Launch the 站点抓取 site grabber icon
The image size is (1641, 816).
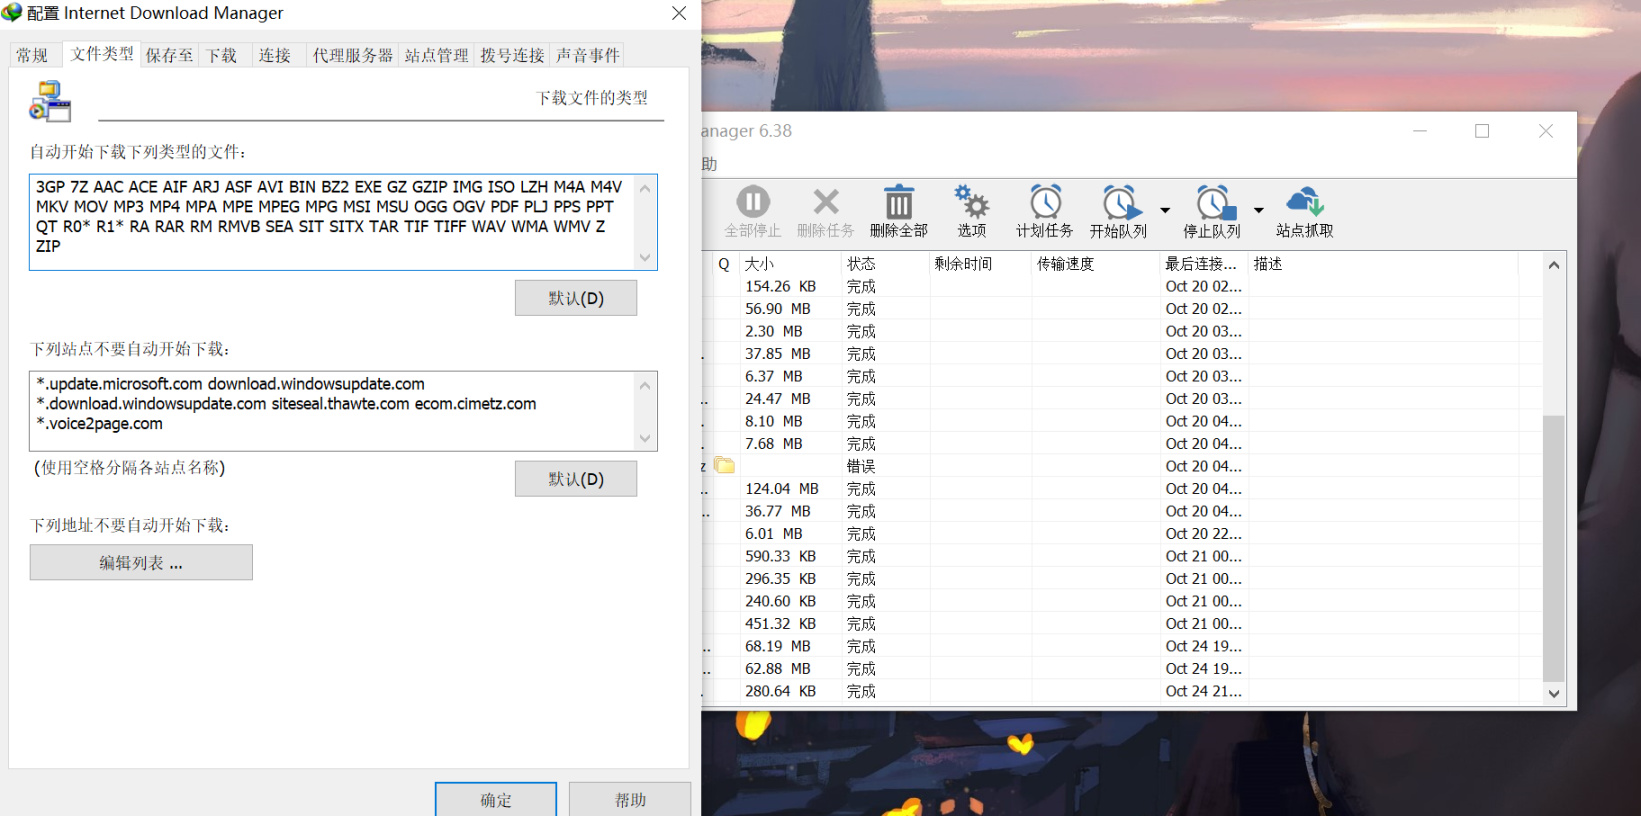1305,202
